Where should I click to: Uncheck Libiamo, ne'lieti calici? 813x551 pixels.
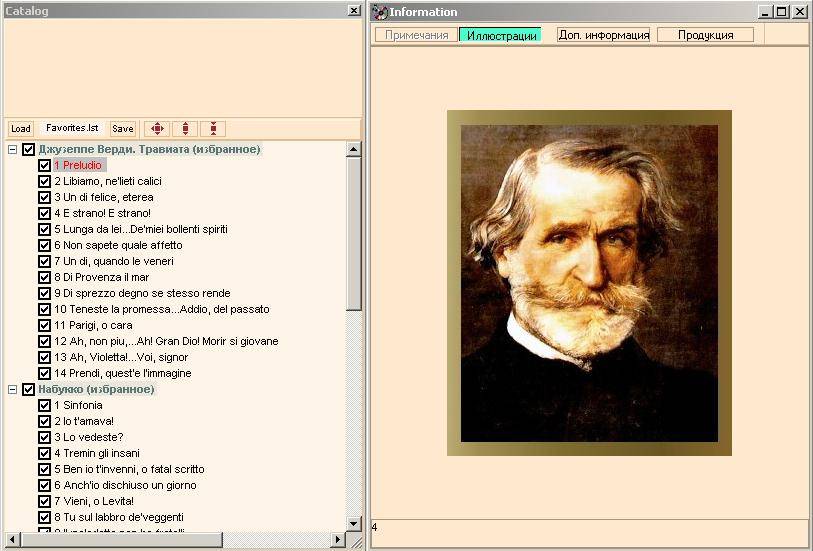click(45, 181)
